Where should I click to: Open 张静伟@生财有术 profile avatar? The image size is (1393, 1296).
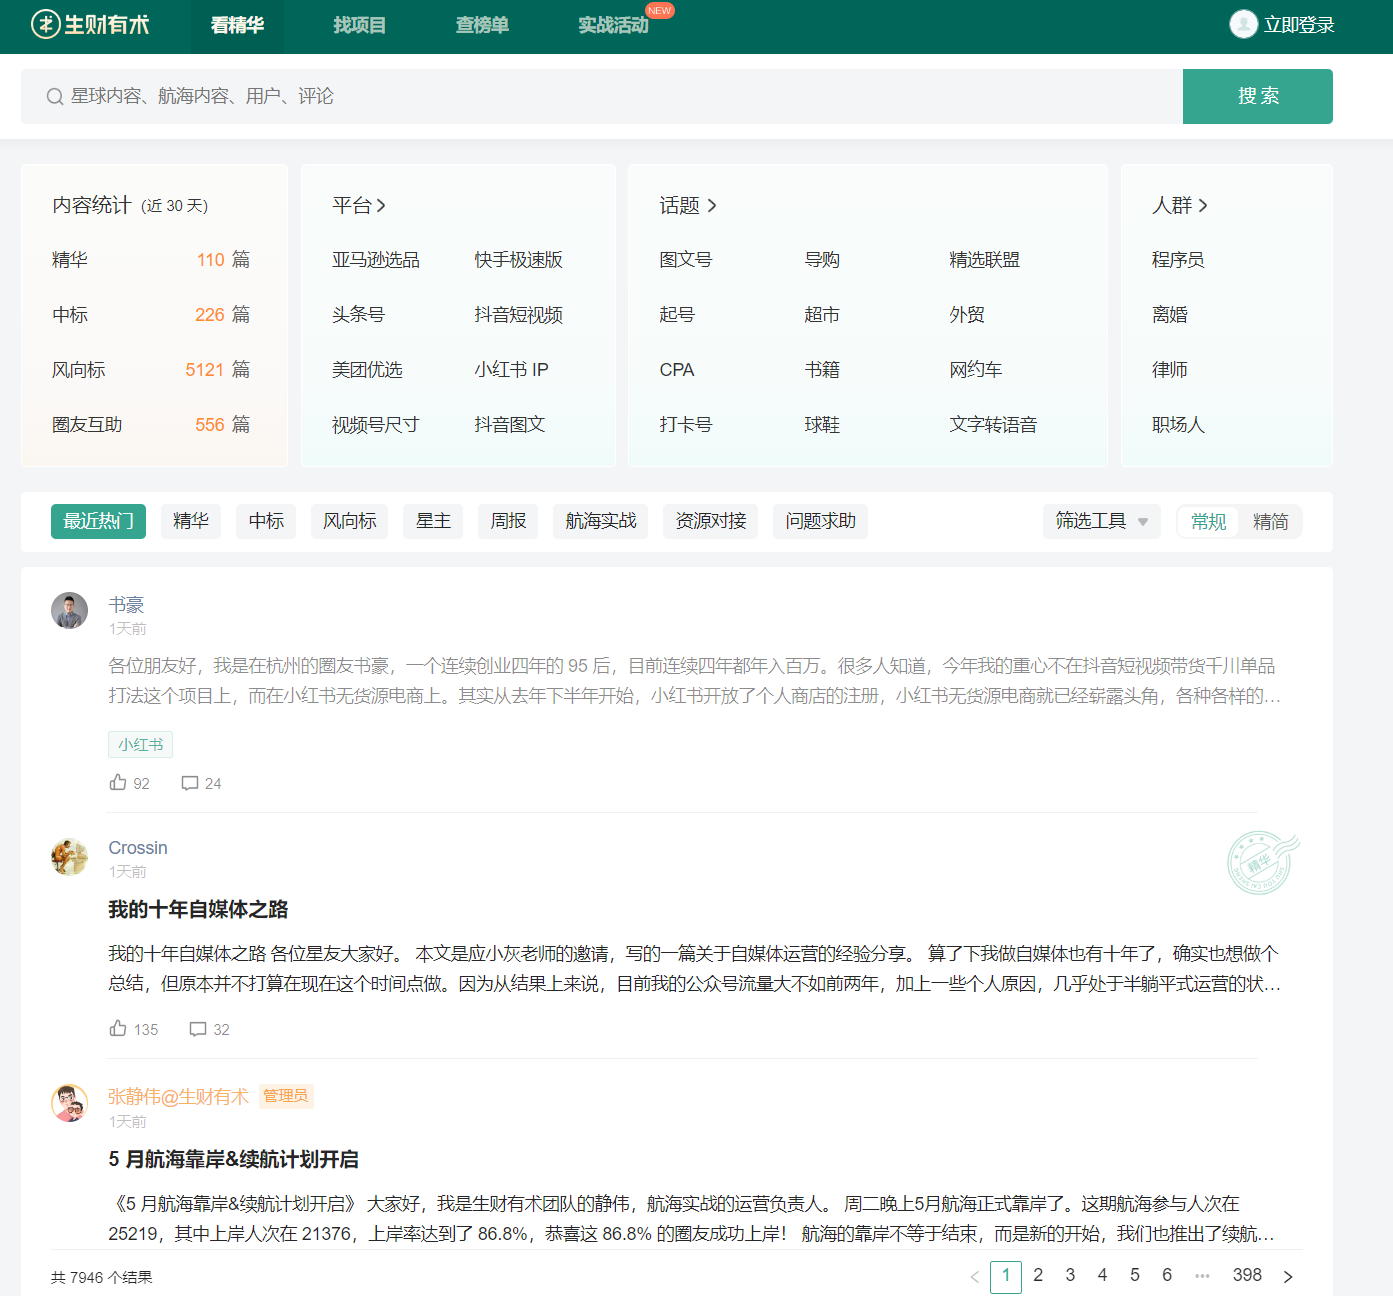[69, 1103]
